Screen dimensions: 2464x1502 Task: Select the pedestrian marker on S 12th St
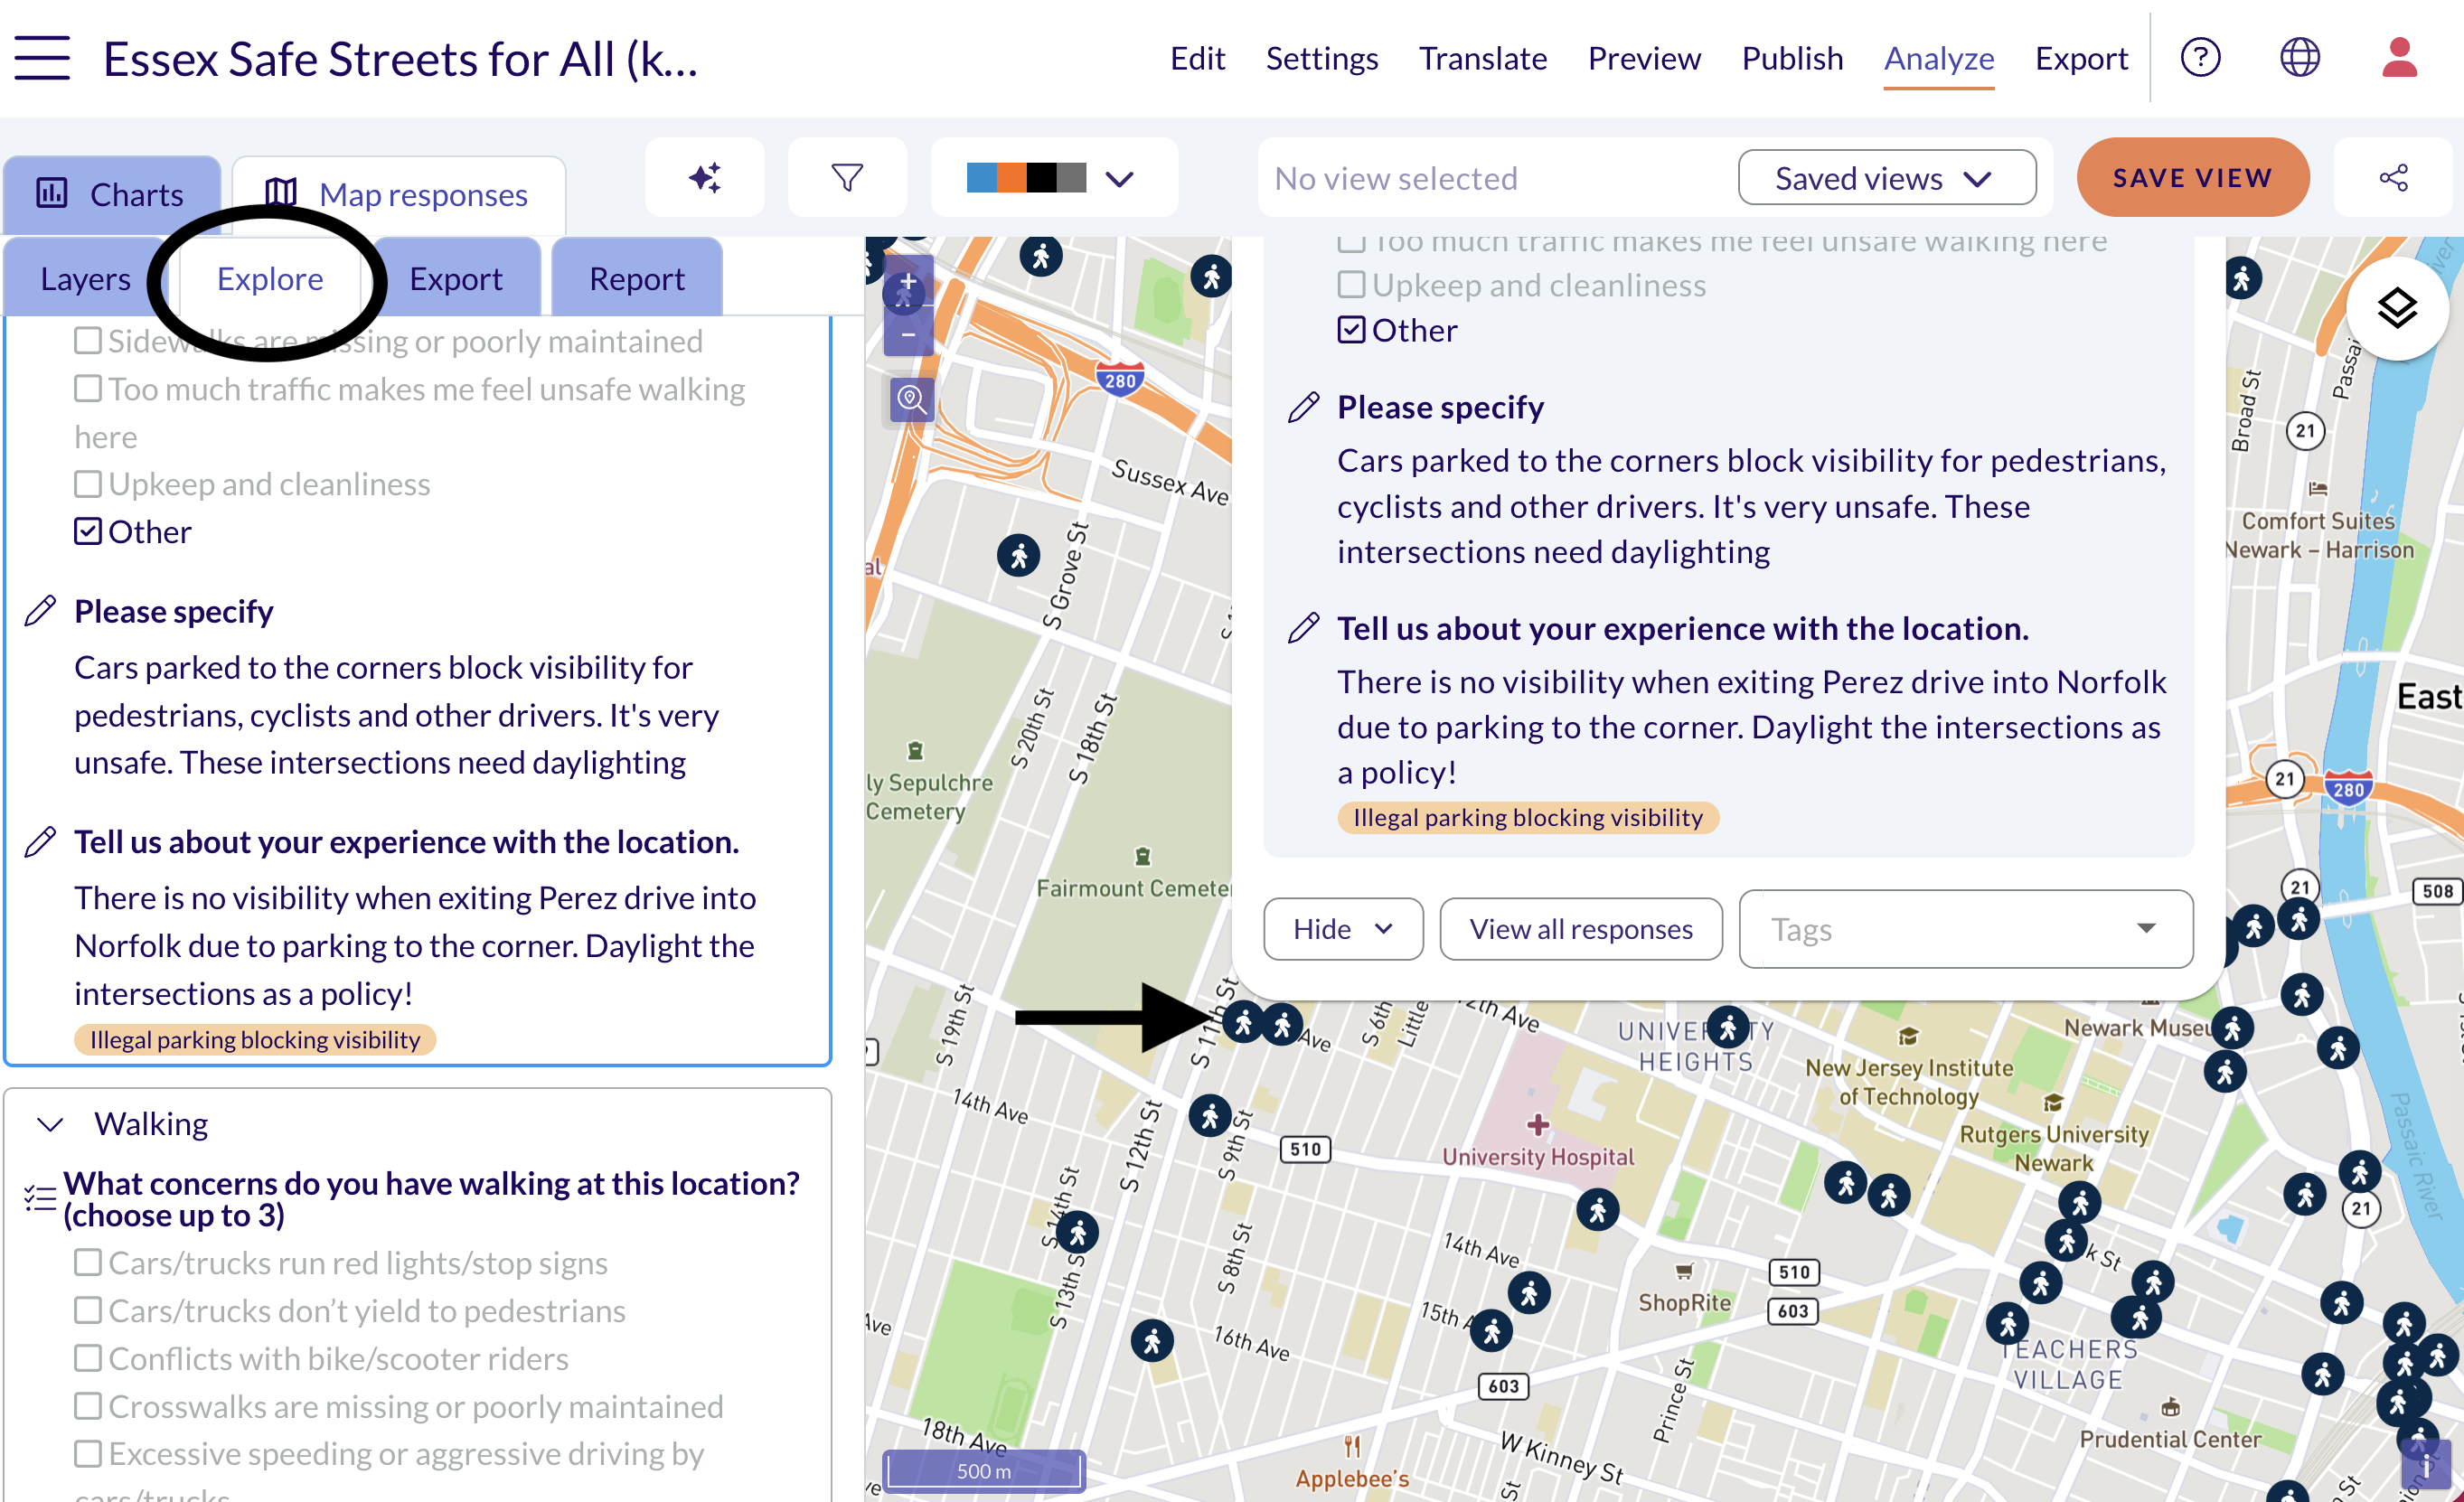[1210, 1115]
